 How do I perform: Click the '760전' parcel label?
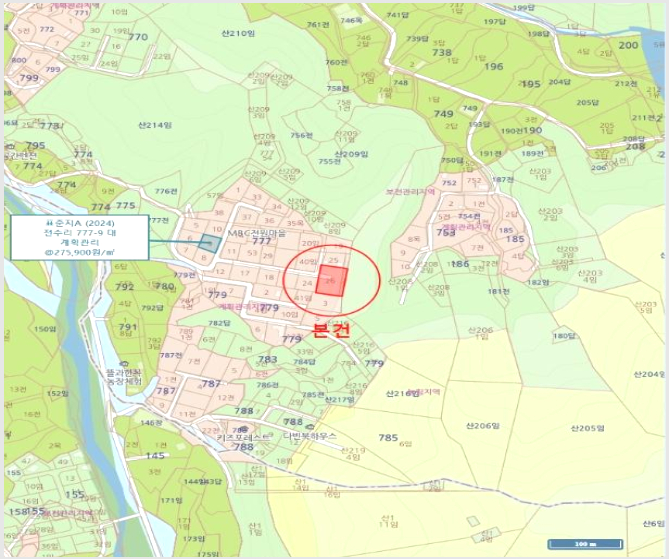pyautogui.click(x=337, y=62)
